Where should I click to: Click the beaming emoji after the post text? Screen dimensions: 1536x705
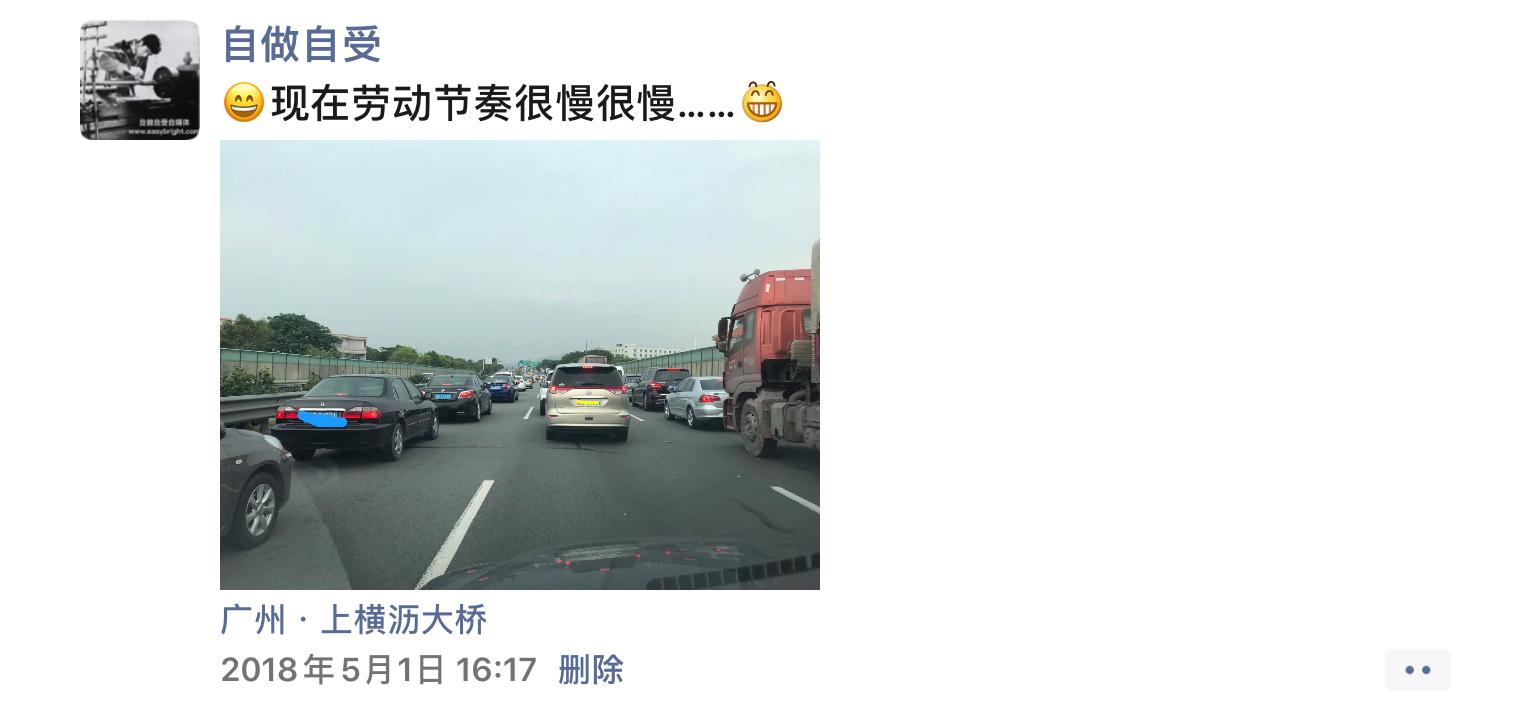tap(762, 103)
